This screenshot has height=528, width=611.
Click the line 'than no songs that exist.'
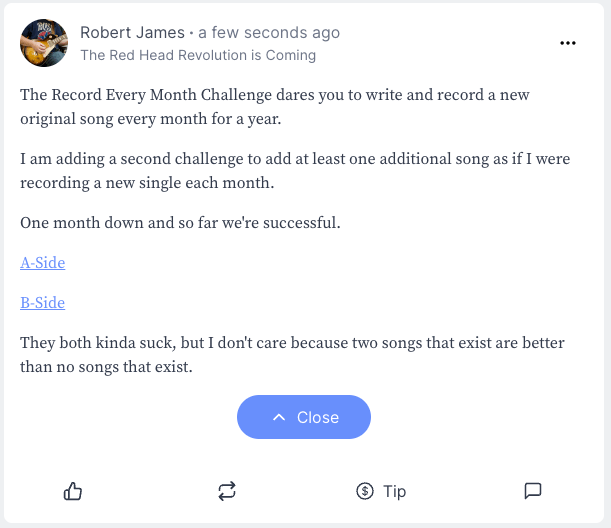106,367
